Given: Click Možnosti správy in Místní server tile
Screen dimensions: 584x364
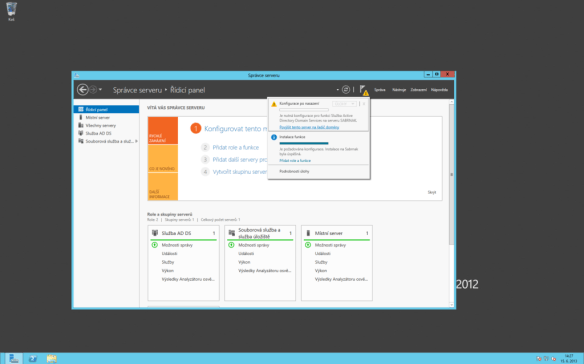Looking at the screenshot, I should point(330,245).
